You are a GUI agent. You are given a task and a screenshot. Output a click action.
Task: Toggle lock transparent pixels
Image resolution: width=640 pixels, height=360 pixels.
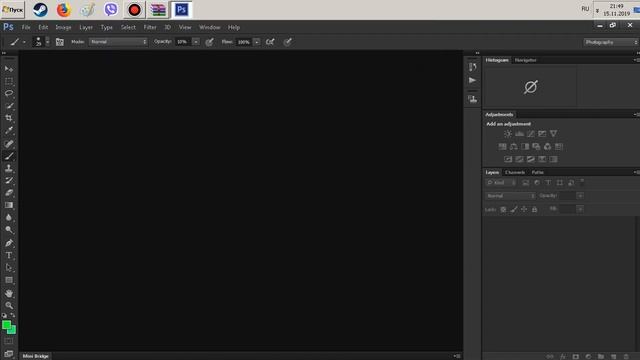[x=503, y=209]
